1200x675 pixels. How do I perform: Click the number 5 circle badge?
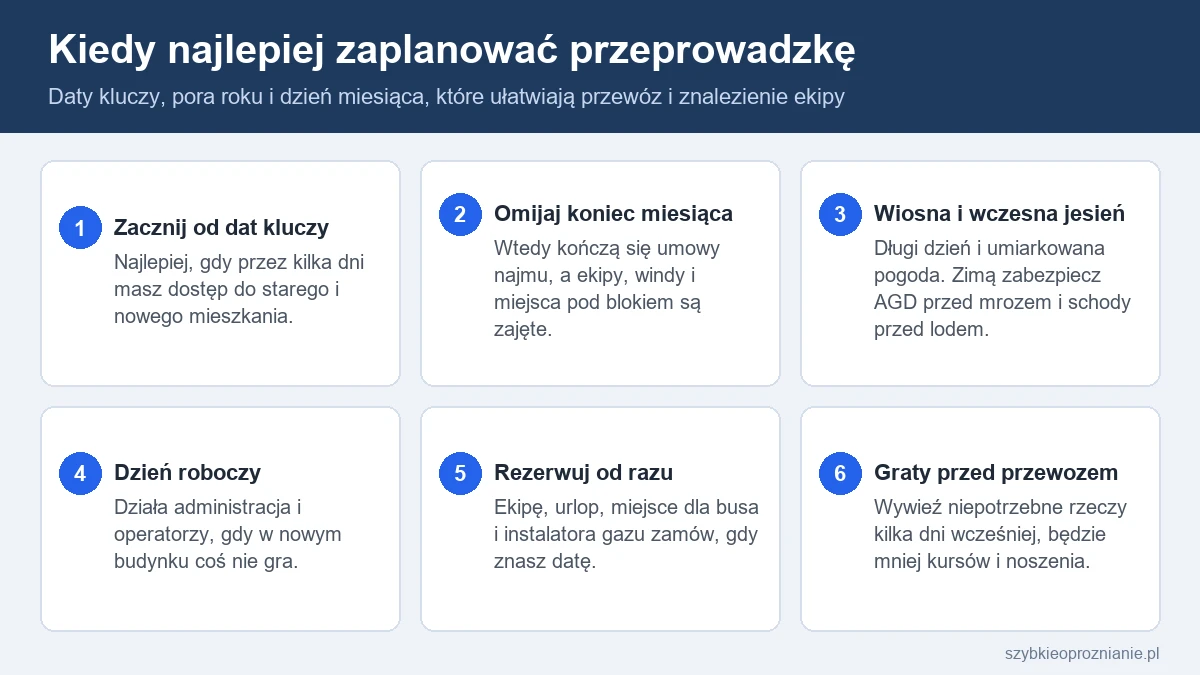pos(460,473)
